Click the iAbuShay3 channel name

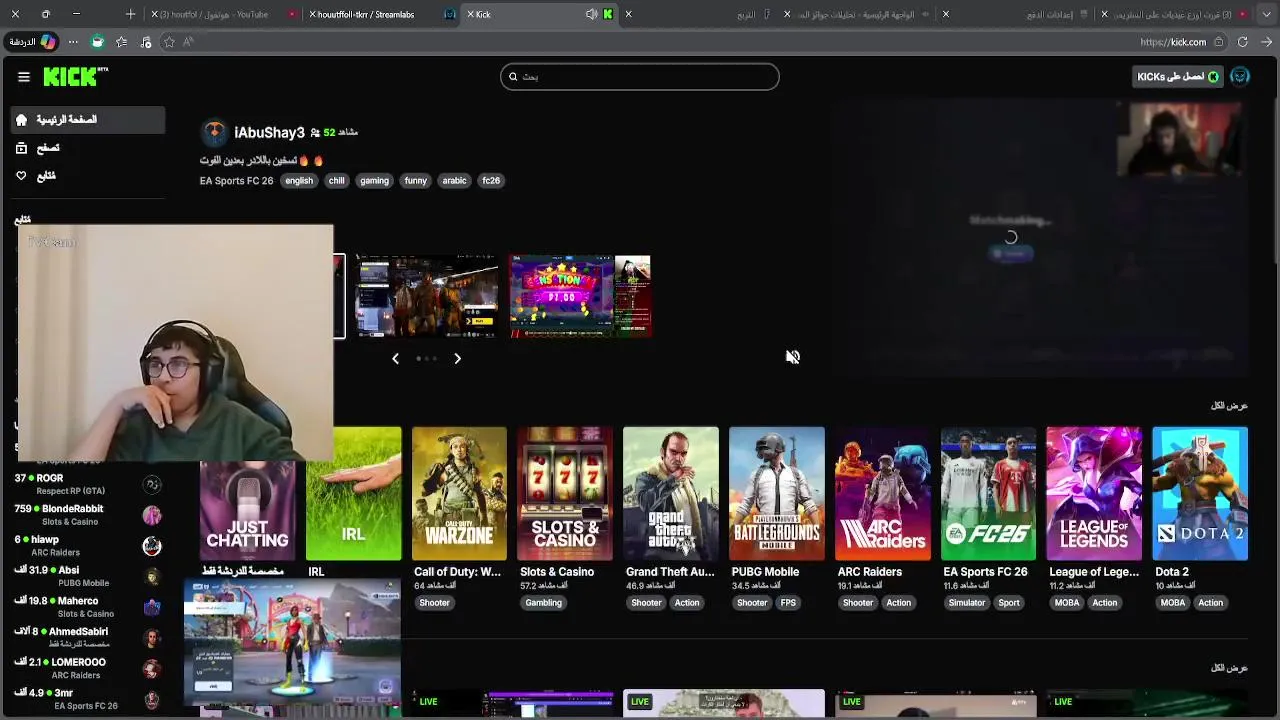[269, 132]
